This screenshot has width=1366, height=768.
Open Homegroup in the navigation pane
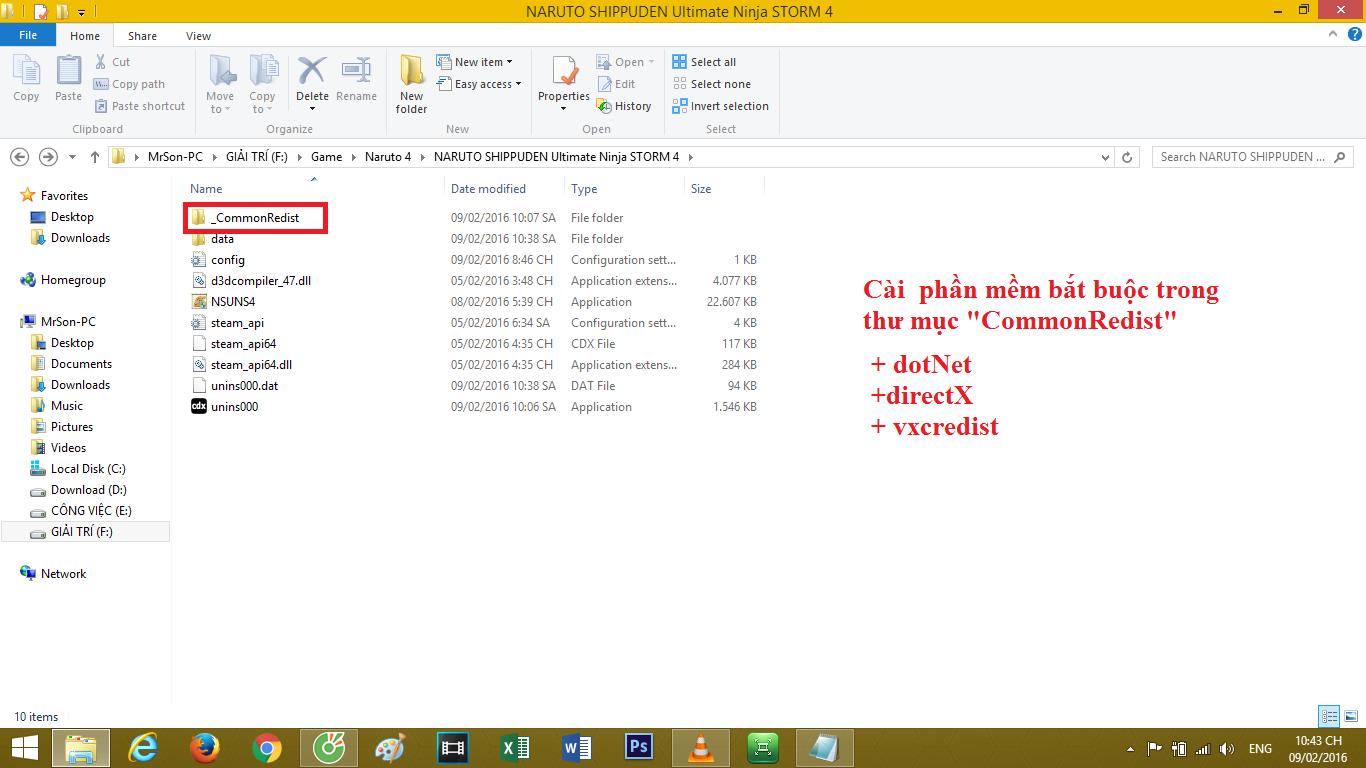pyautogui.click(x=63, y=280)
